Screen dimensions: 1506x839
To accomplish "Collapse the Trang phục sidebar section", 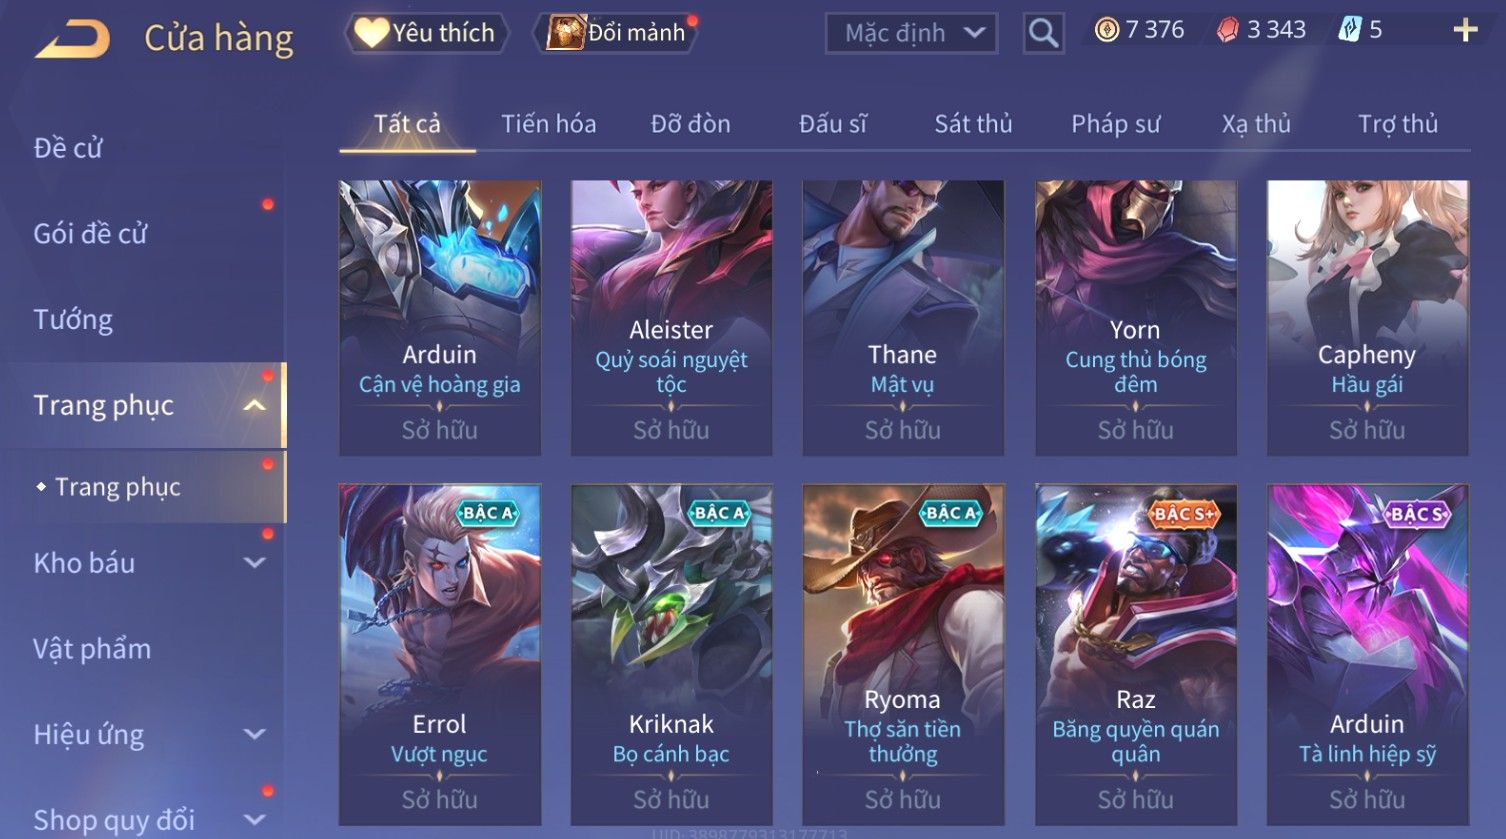I will point(255,405).
